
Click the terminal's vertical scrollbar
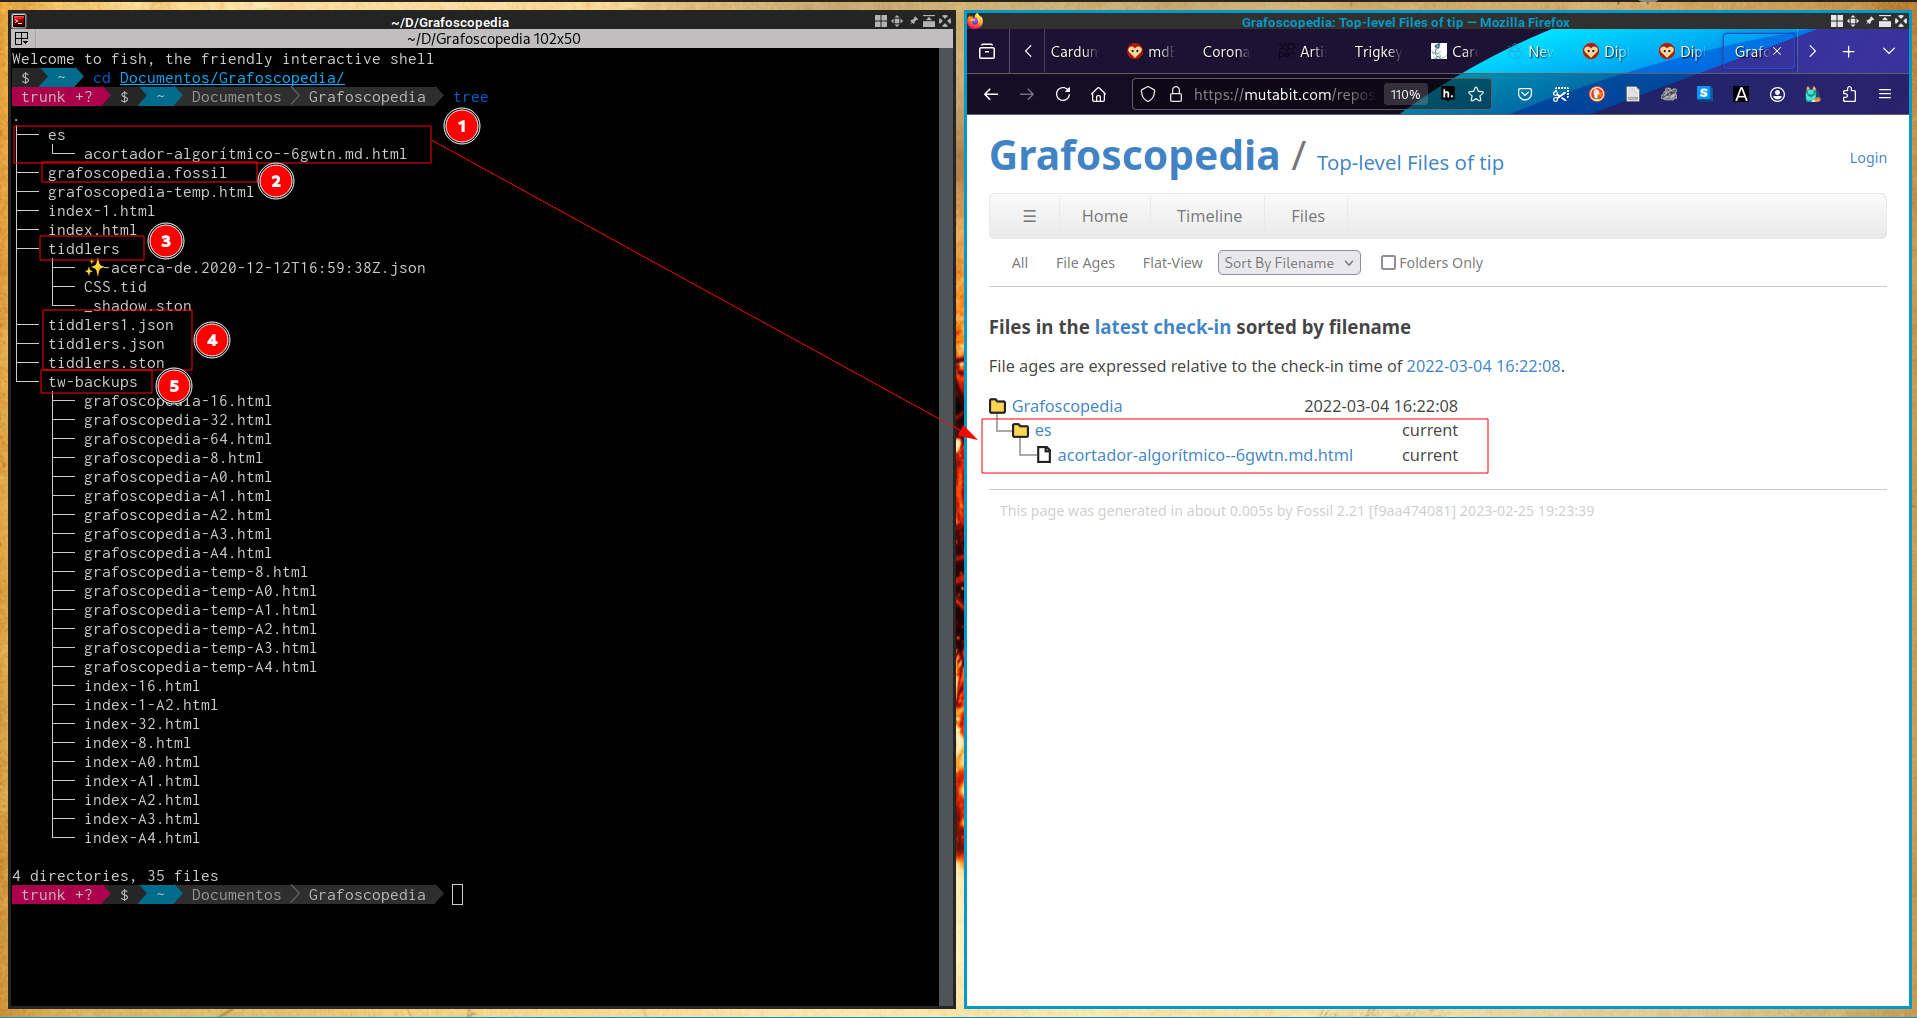point(948,527)
